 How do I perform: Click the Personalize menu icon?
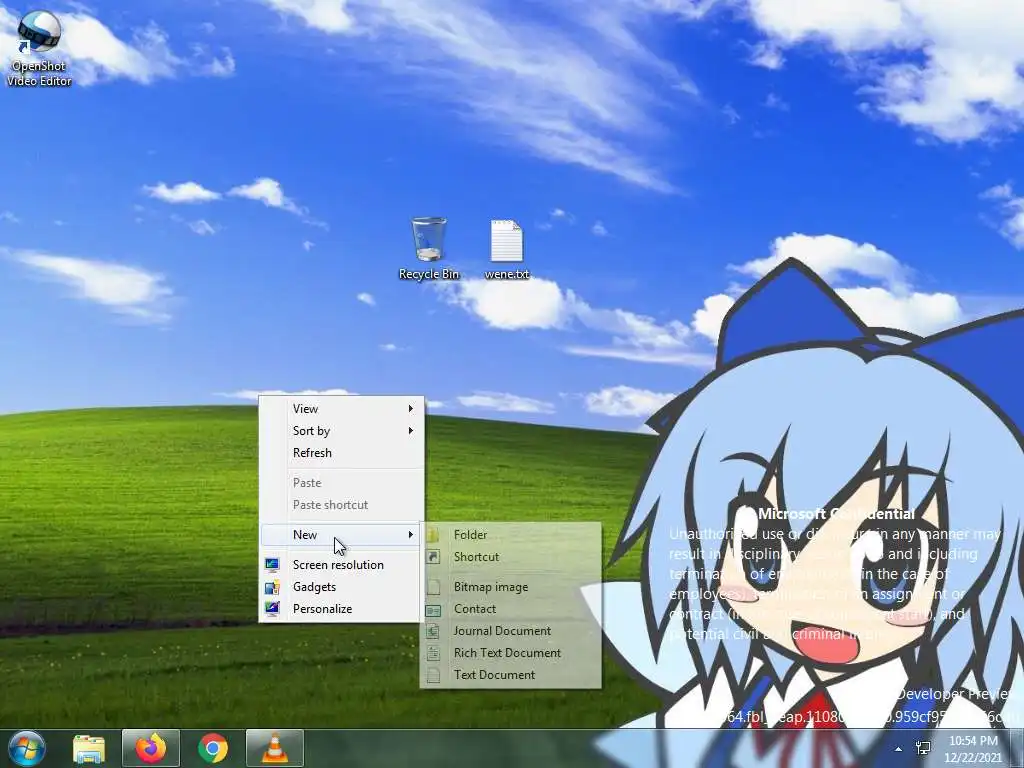(272, 609)
